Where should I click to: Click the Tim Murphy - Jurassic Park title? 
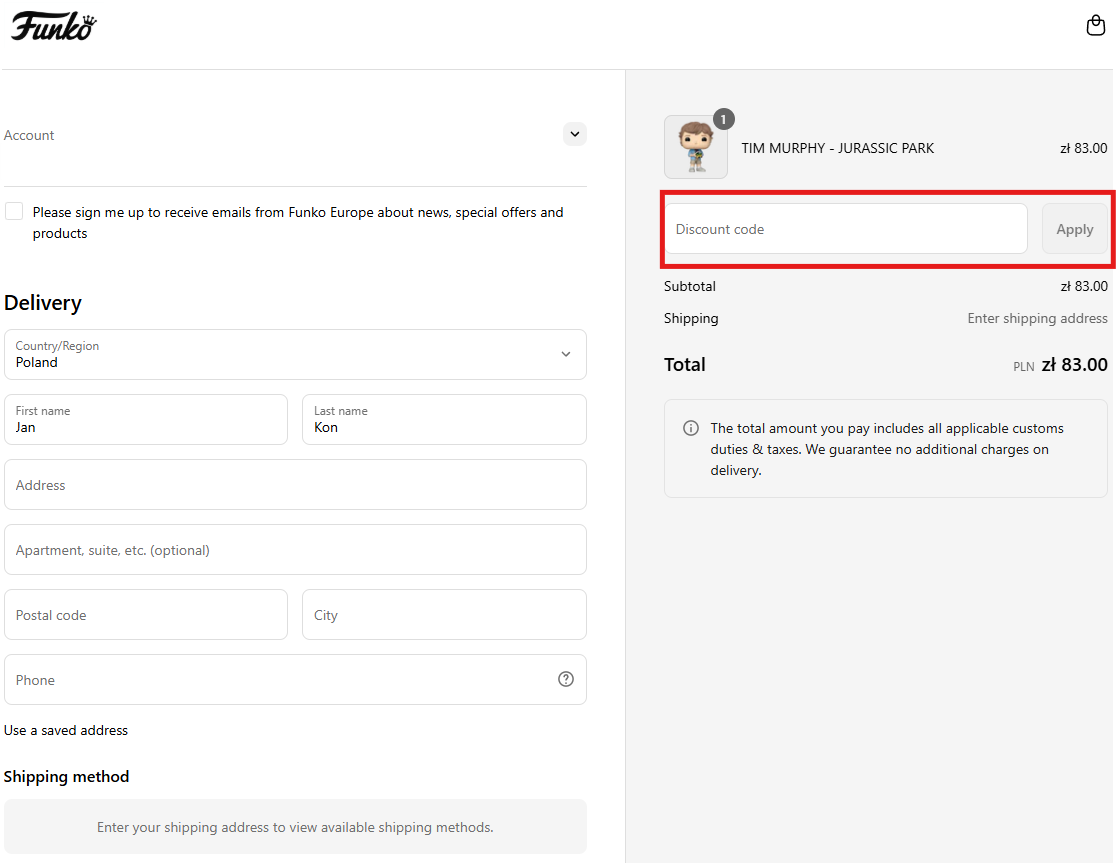click(837, 148)
